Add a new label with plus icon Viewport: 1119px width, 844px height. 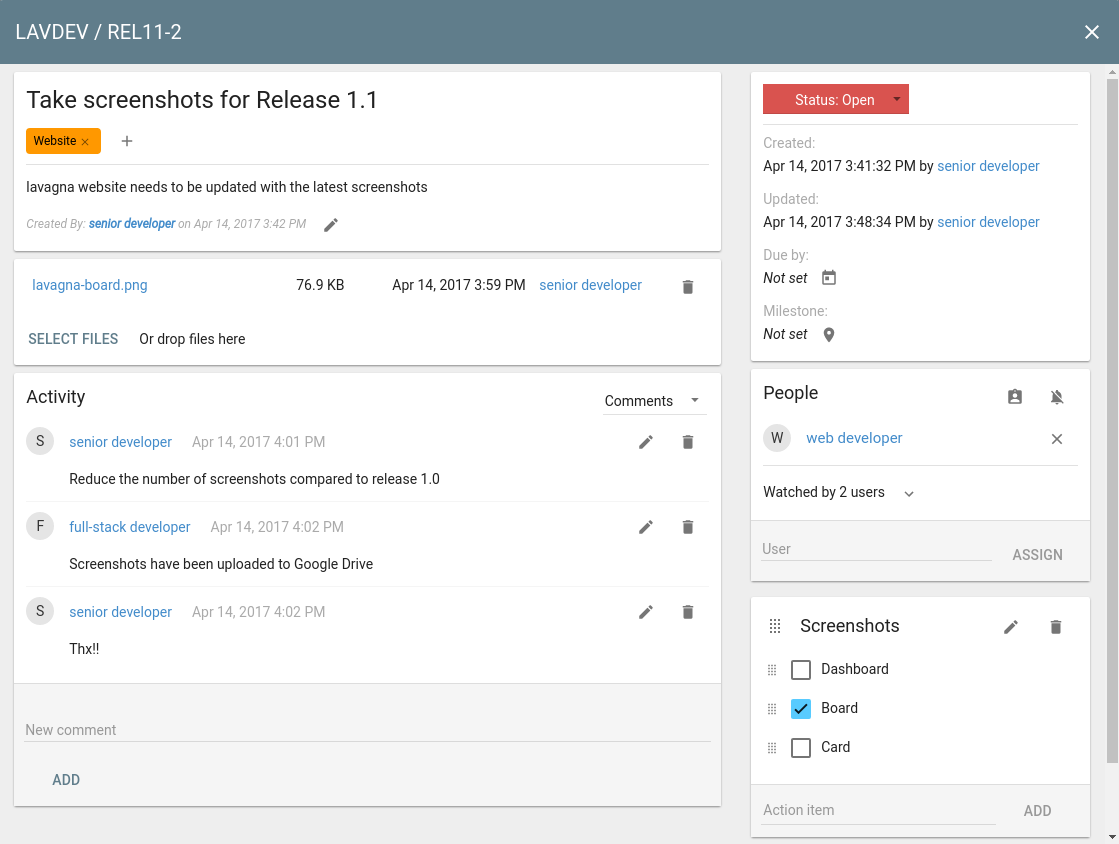[x=127, y=141]
